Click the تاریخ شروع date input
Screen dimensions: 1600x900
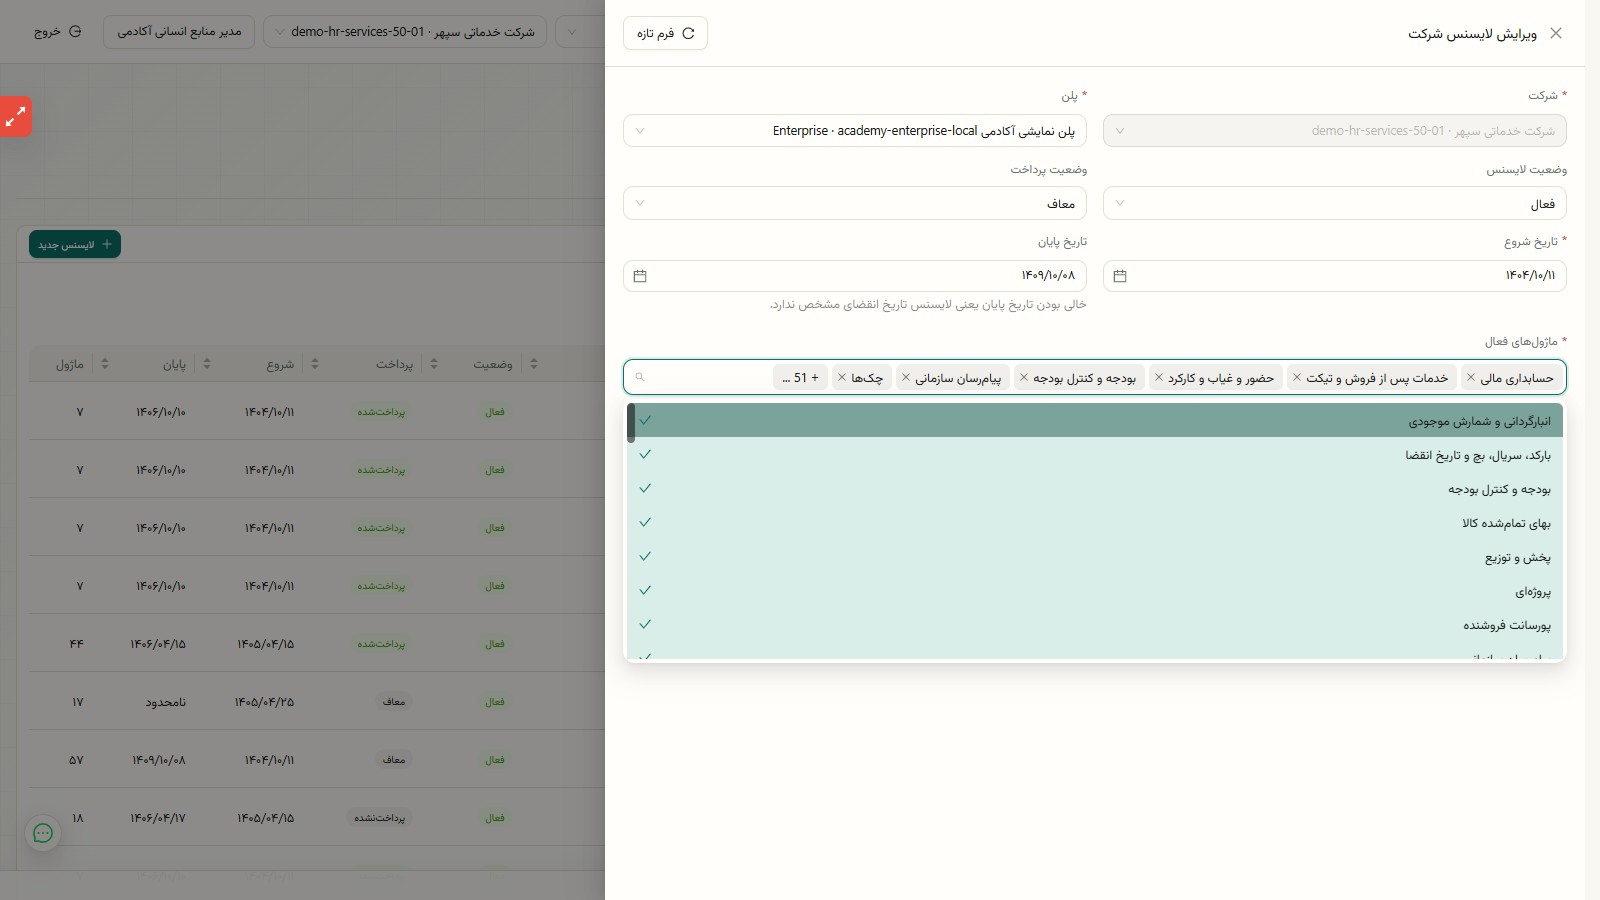[1335, 276]
